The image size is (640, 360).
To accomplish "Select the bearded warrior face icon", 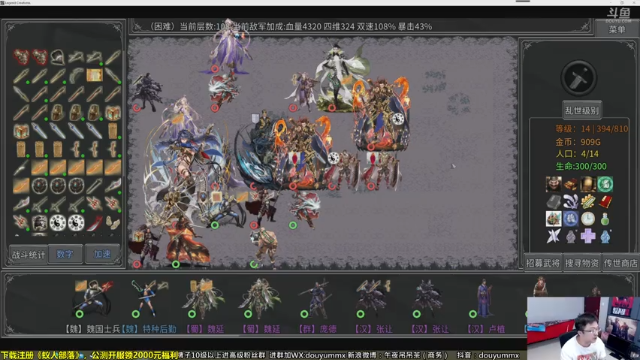I will tap(553, 184).
